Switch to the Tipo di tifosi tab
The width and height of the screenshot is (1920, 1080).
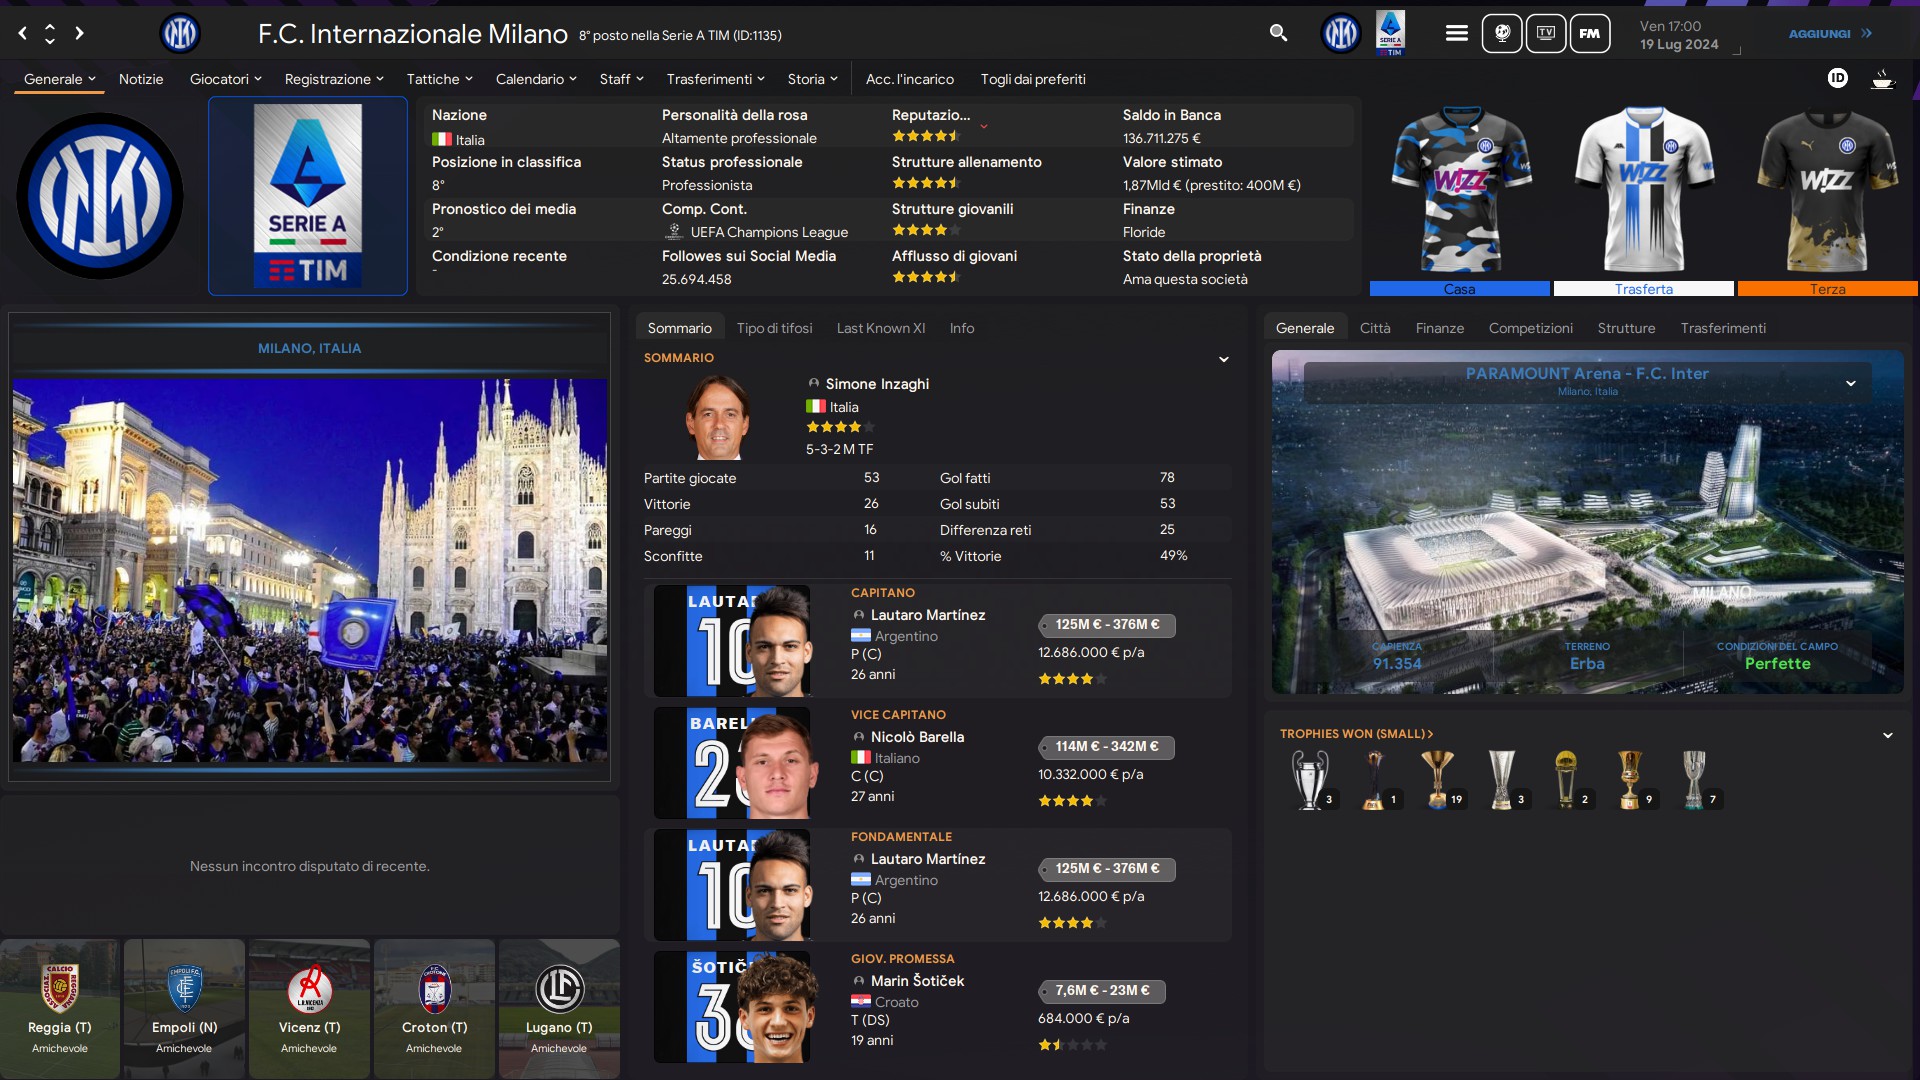coord(774,328)
